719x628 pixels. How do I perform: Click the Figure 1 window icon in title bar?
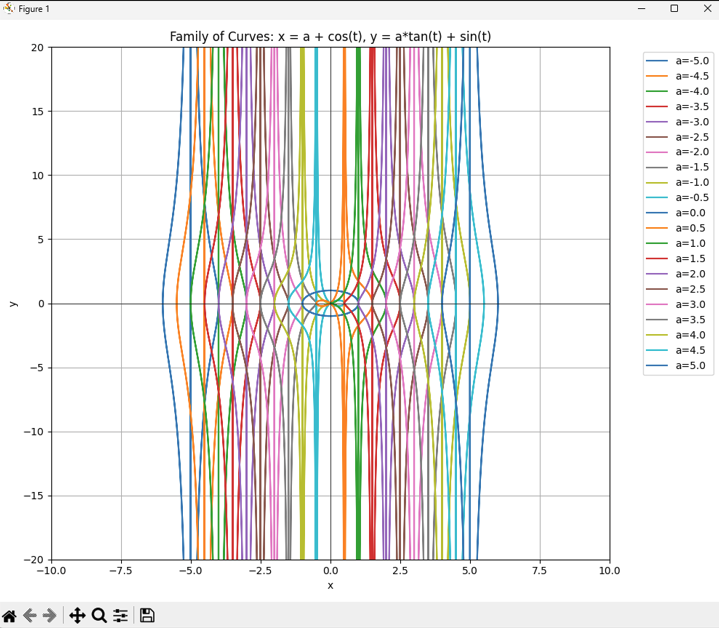(x=9, y=9)
